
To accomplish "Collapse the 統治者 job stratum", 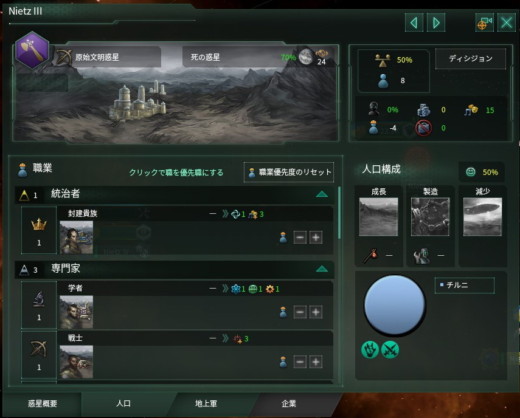I will (322, 194).
